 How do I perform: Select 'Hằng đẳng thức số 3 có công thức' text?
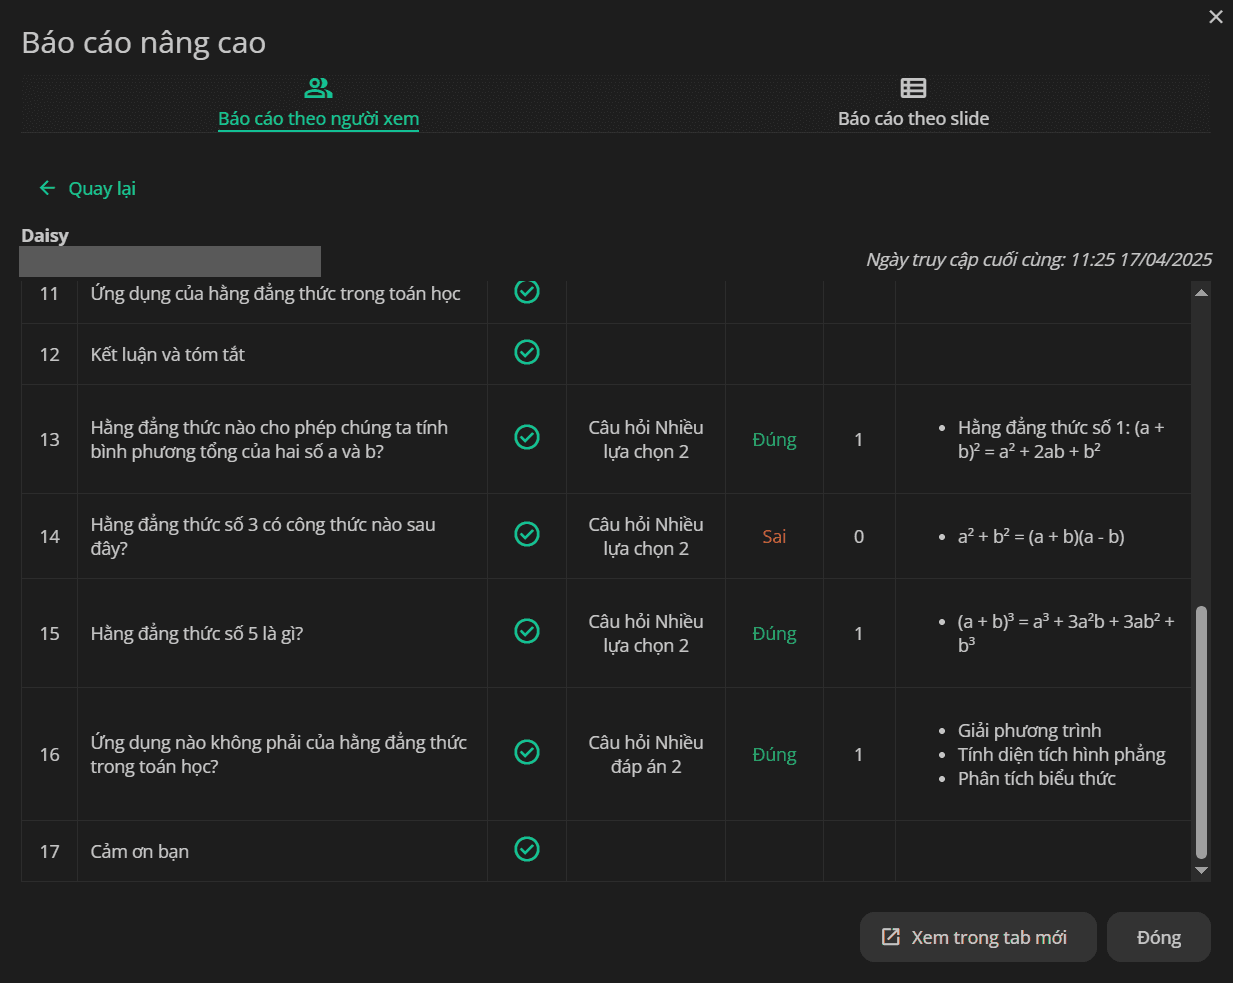(263, 536)
